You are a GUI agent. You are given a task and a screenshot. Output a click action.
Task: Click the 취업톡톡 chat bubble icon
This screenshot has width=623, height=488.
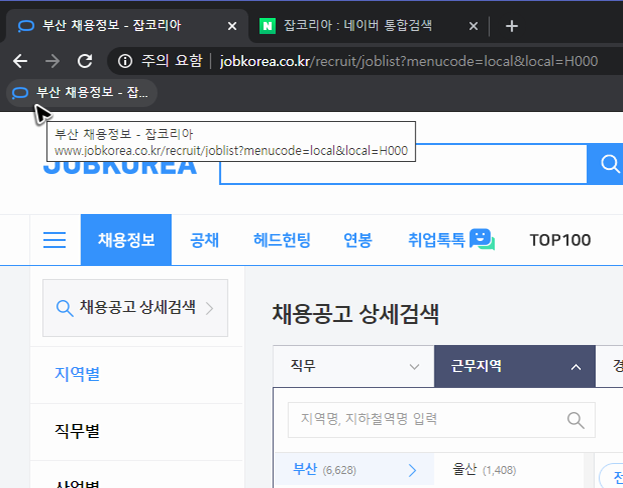(x=482, y=239)
